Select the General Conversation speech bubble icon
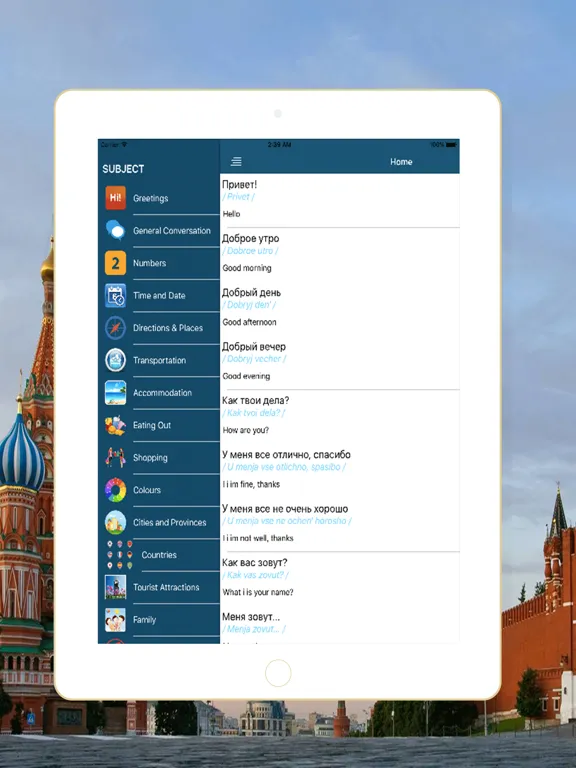Image resolution: width=576 pixels, height=768 pixels. [116, 230]
